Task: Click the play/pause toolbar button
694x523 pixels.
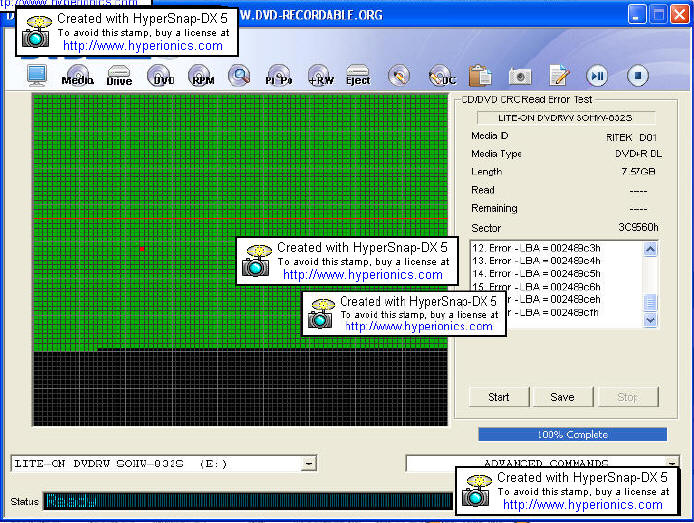Action: click(597, 76)
